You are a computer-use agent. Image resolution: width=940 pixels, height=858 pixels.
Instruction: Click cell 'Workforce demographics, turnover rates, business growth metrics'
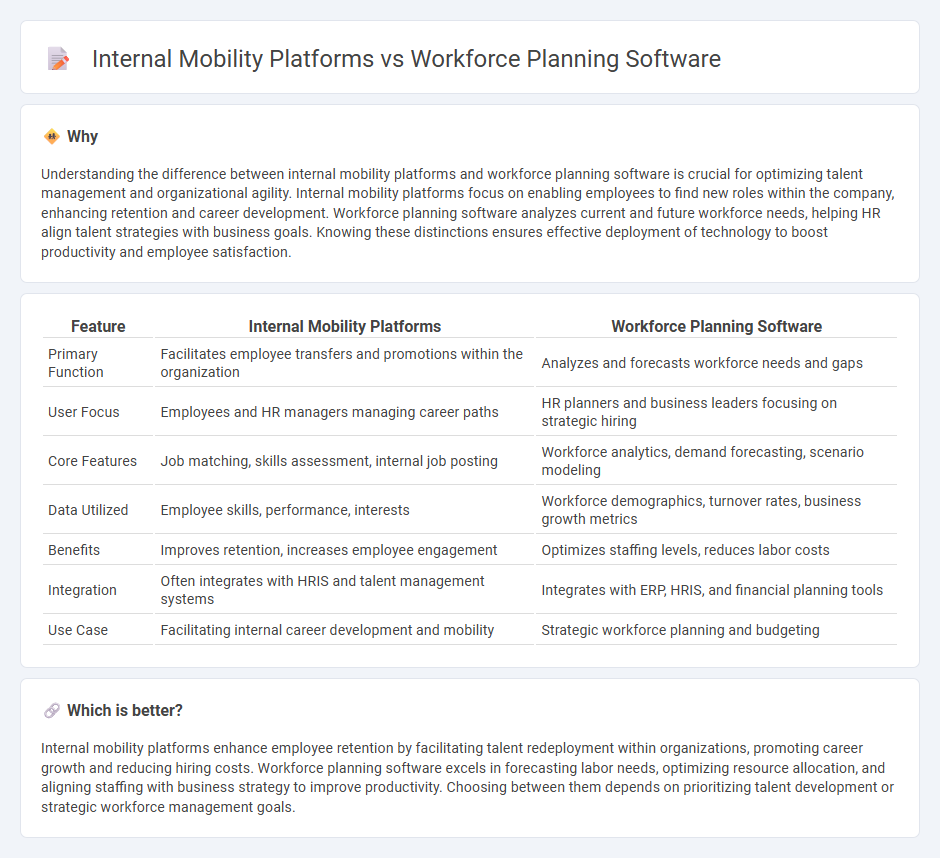716,510
